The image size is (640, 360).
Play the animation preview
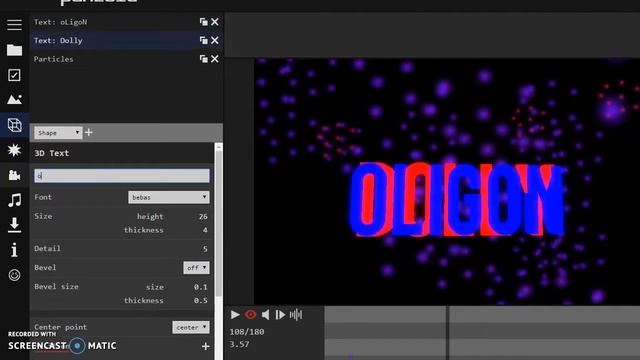point(235,315)
